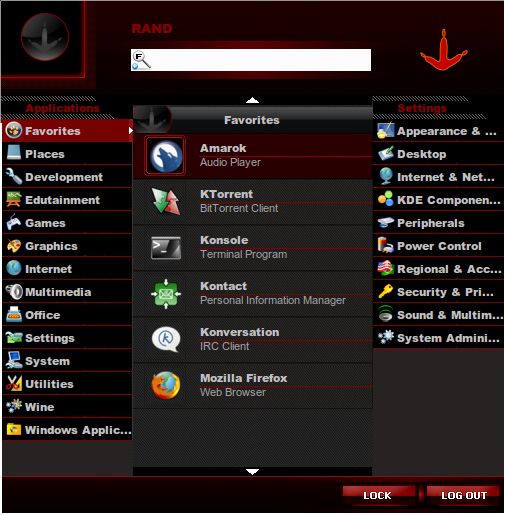Click the Appearance settings icon

click(x=386, y=130)
